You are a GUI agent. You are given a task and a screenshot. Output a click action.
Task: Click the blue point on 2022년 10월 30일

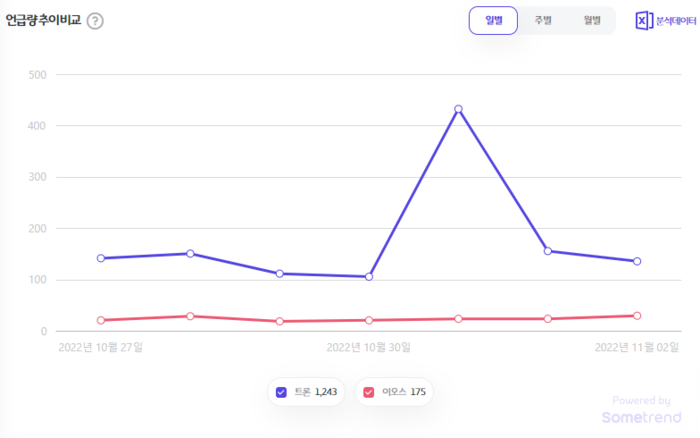(x=369, y=276)
